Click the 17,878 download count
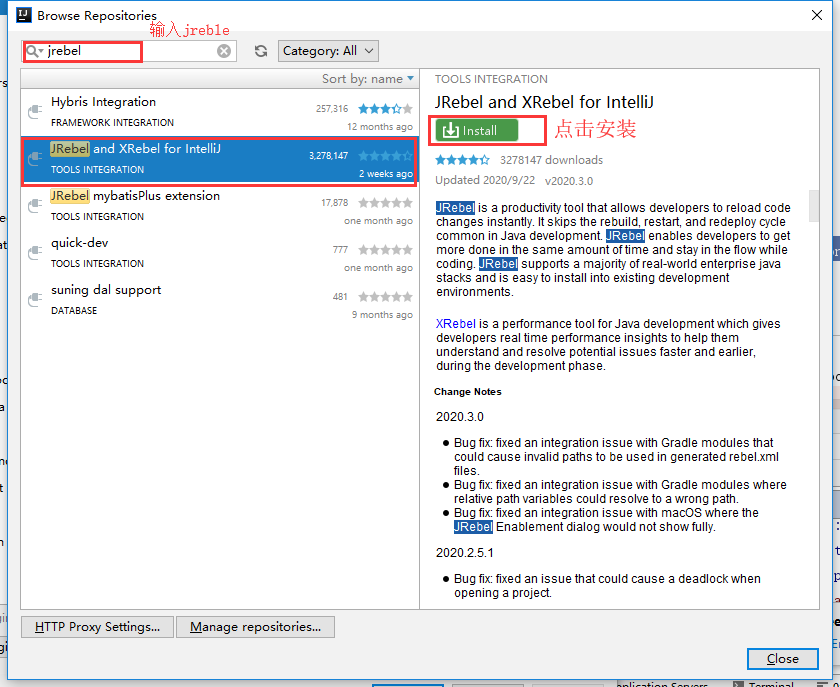This screenshot has width=840, height=687. click(x=334, y=203)
